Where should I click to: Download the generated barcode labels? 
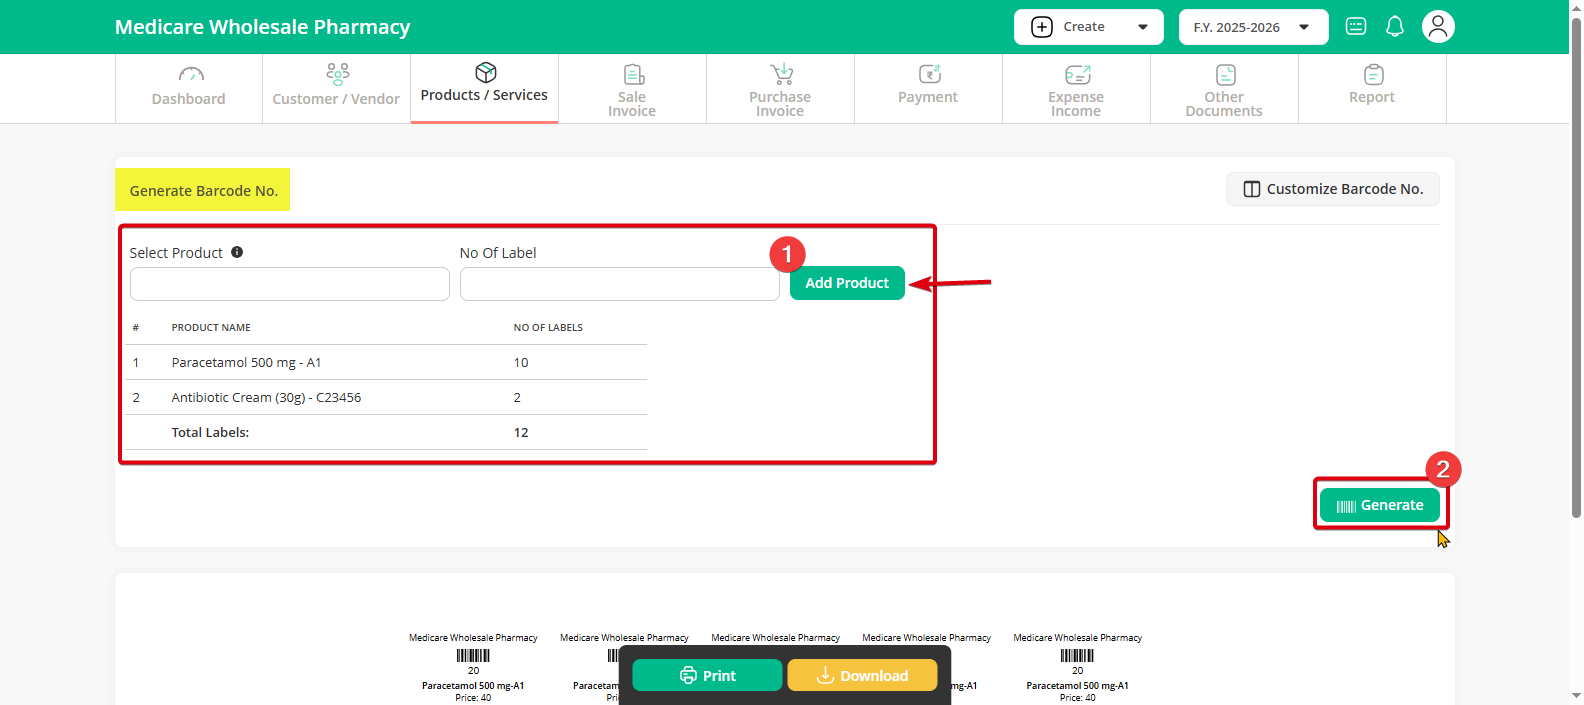[x=862, y=675]
